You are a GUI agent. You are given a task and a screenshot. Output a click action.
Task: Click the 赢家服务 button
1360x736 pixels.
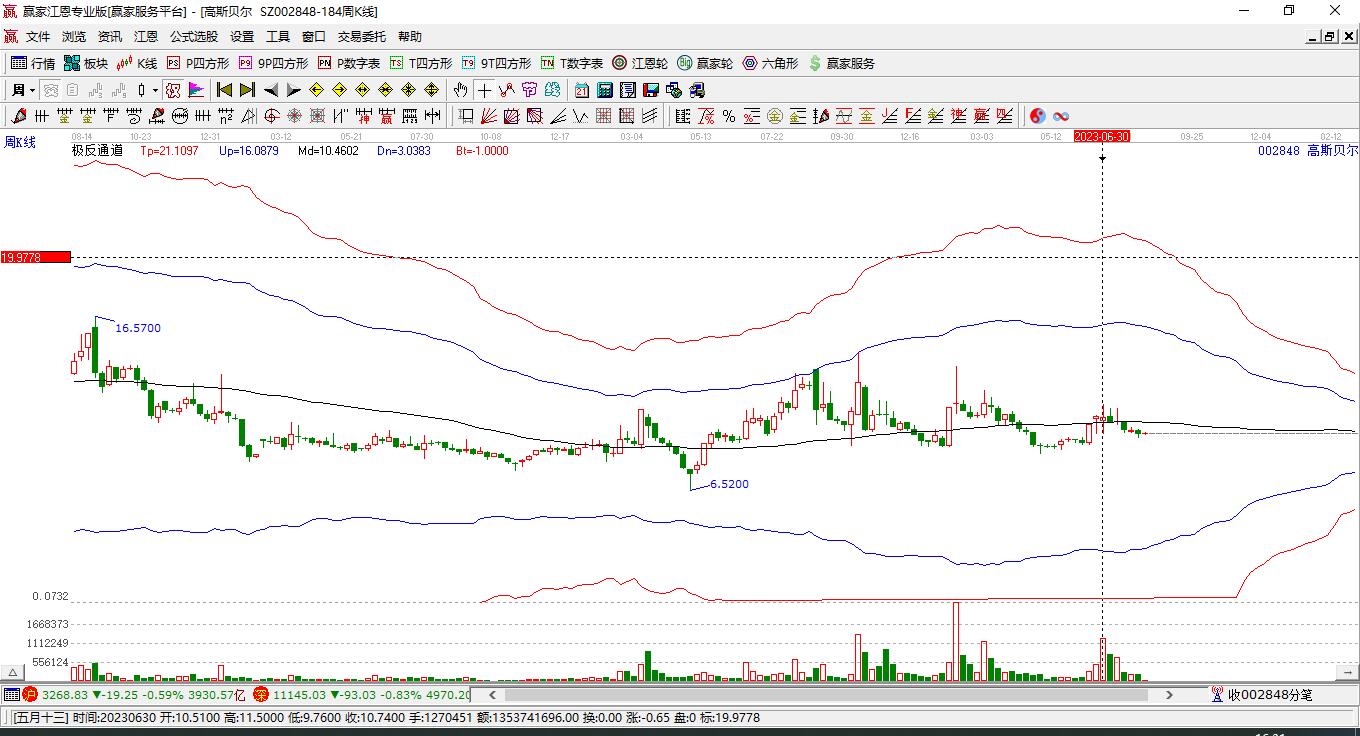(x=841, y=63)
